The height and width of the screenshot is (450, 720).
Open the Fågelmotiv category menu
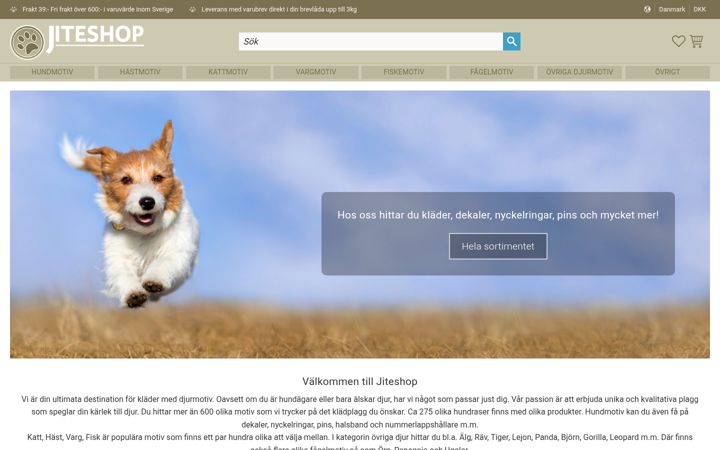[491, 72]
